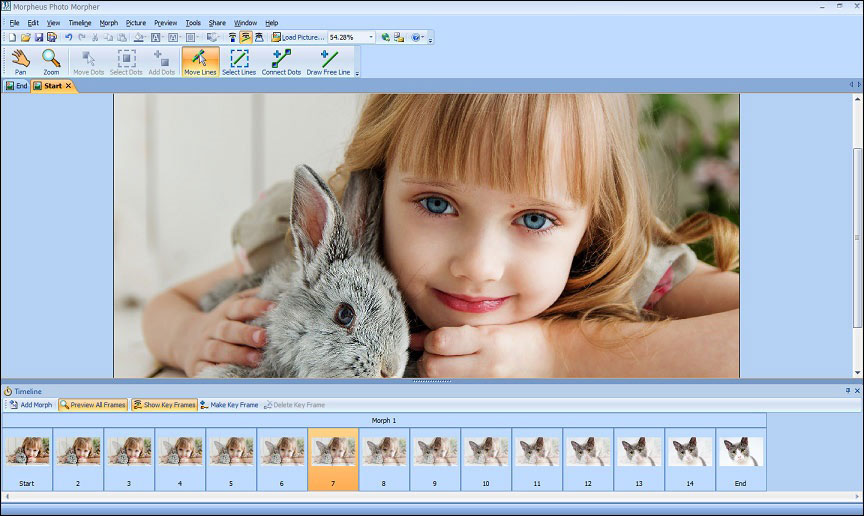Click the Open folder icon
The image size is (864, 516).
[x=25, y=37]
